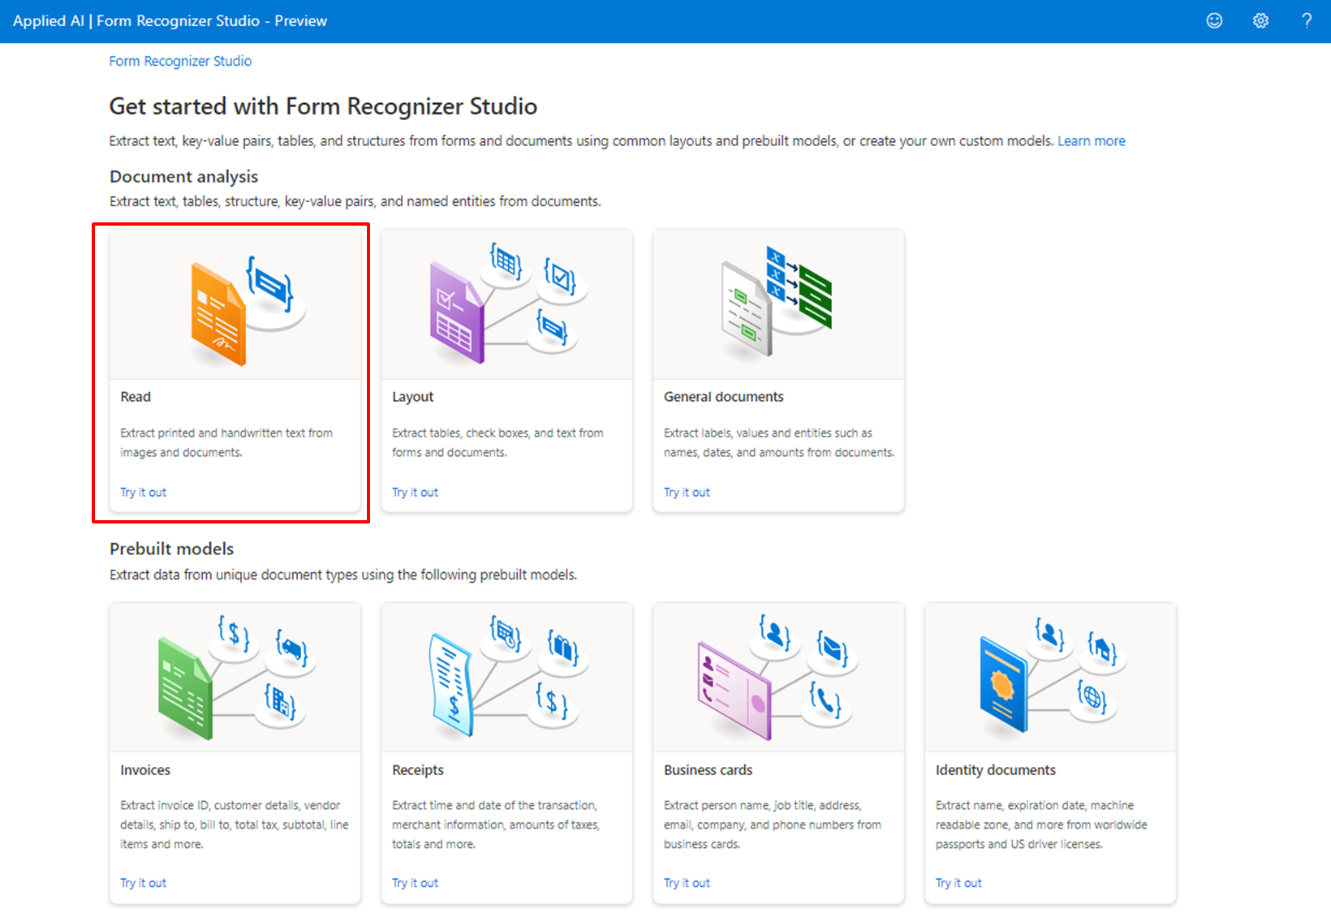Click the Extract time and date description
The width and height of the screenshot is (1331, 913).
click(495, 825)
